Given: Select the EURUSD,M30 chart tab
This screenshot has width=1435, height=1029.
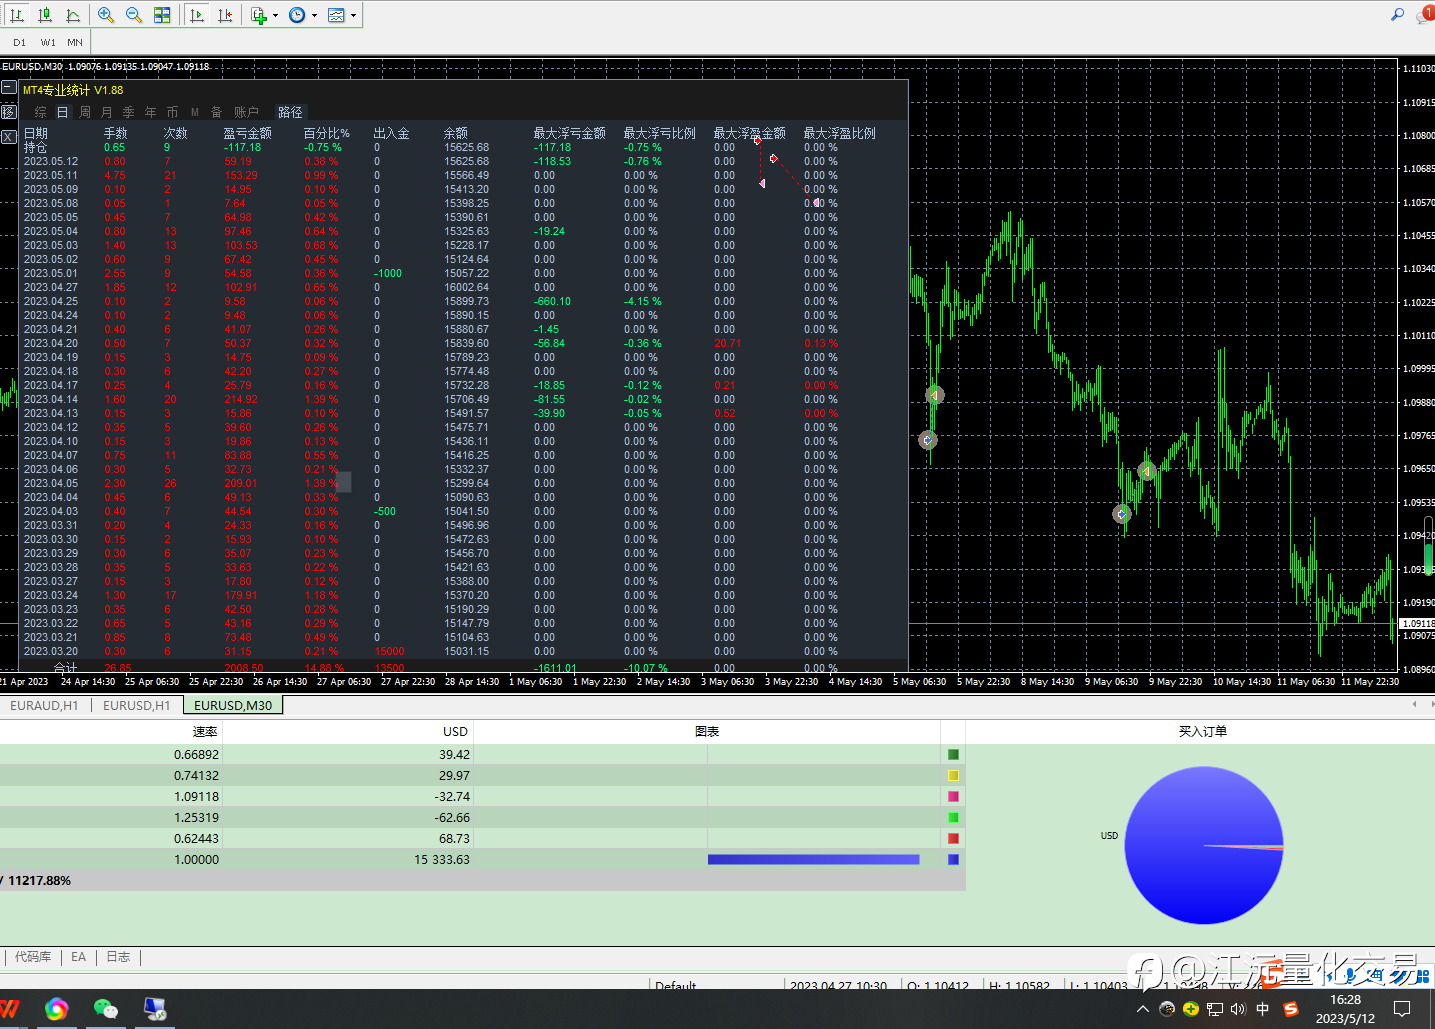Looking at the screenshot, I should pos(233,705).
